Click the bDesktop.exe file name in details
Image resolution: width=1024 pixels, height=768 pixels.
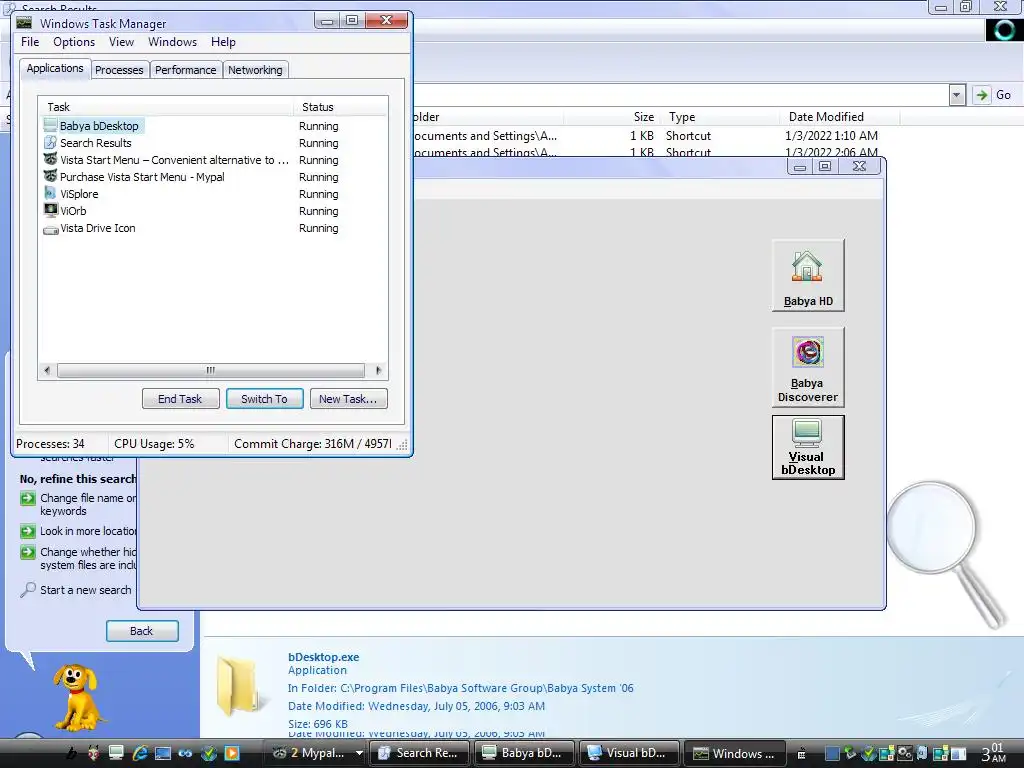pyautogui.click(x=323, y=657)
